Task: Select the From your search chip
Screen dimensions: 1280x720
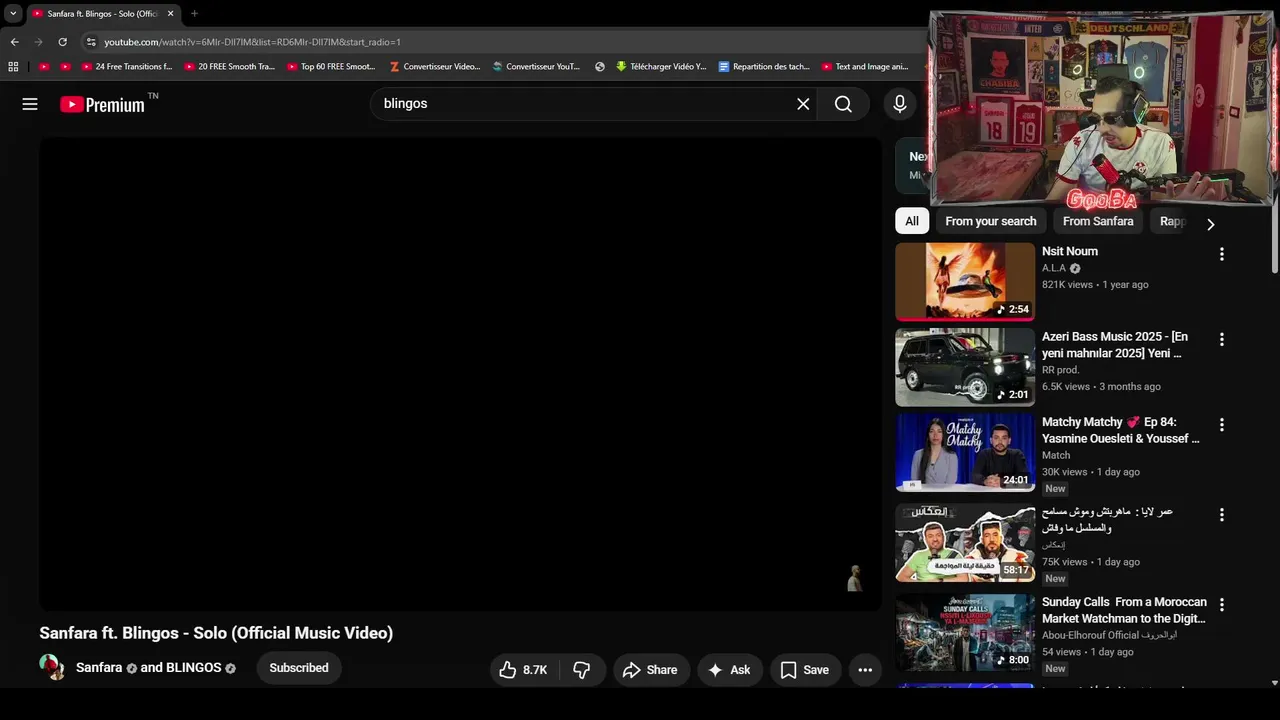Action: pos(991,221)
